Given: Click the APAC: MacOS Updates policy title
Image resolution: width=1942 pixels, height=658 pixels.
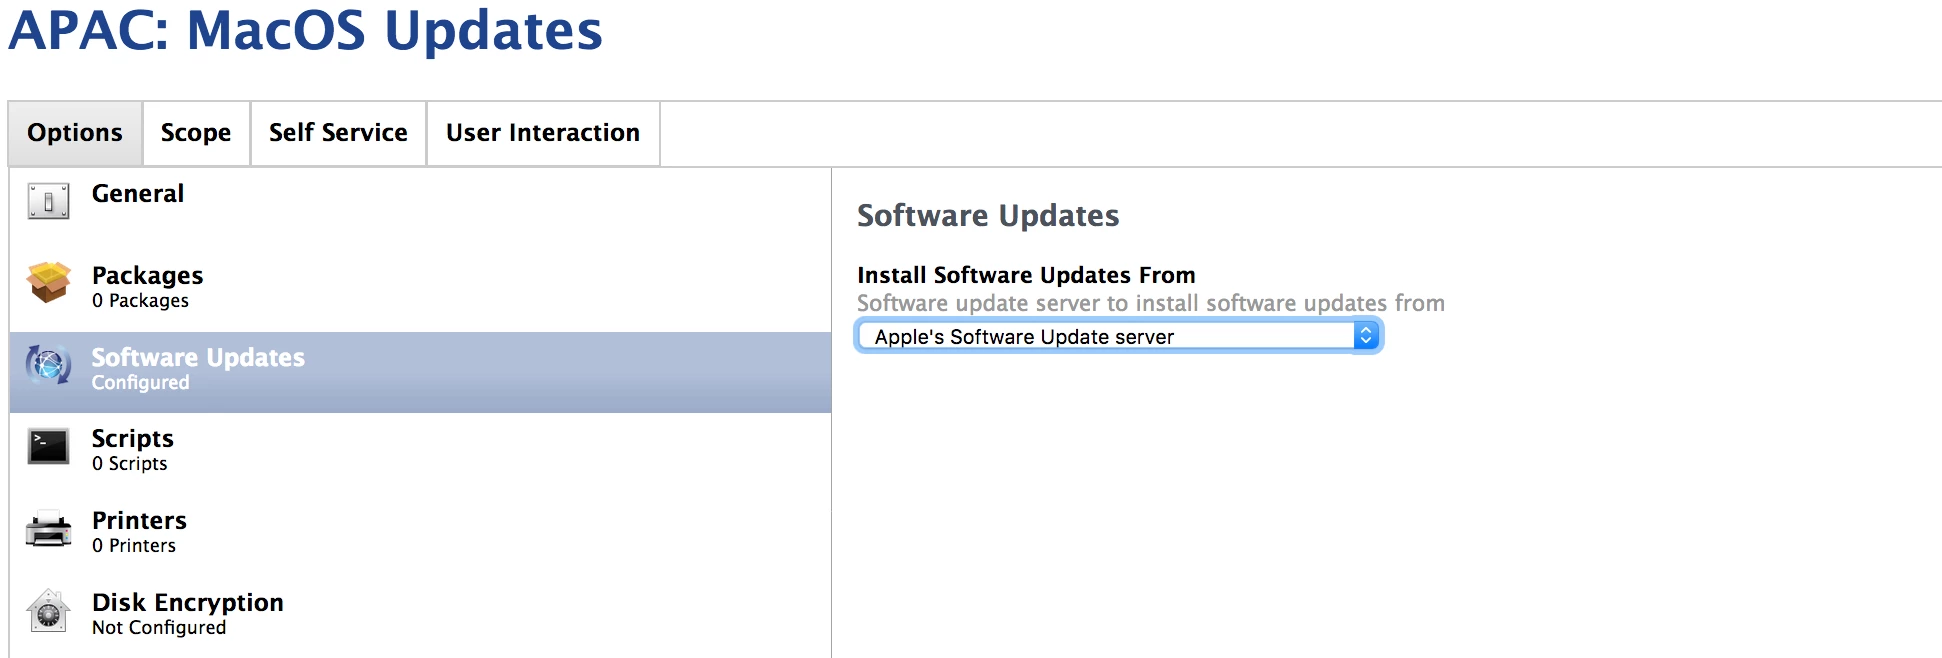Looking at the screenshot, I should pos(306,30).
